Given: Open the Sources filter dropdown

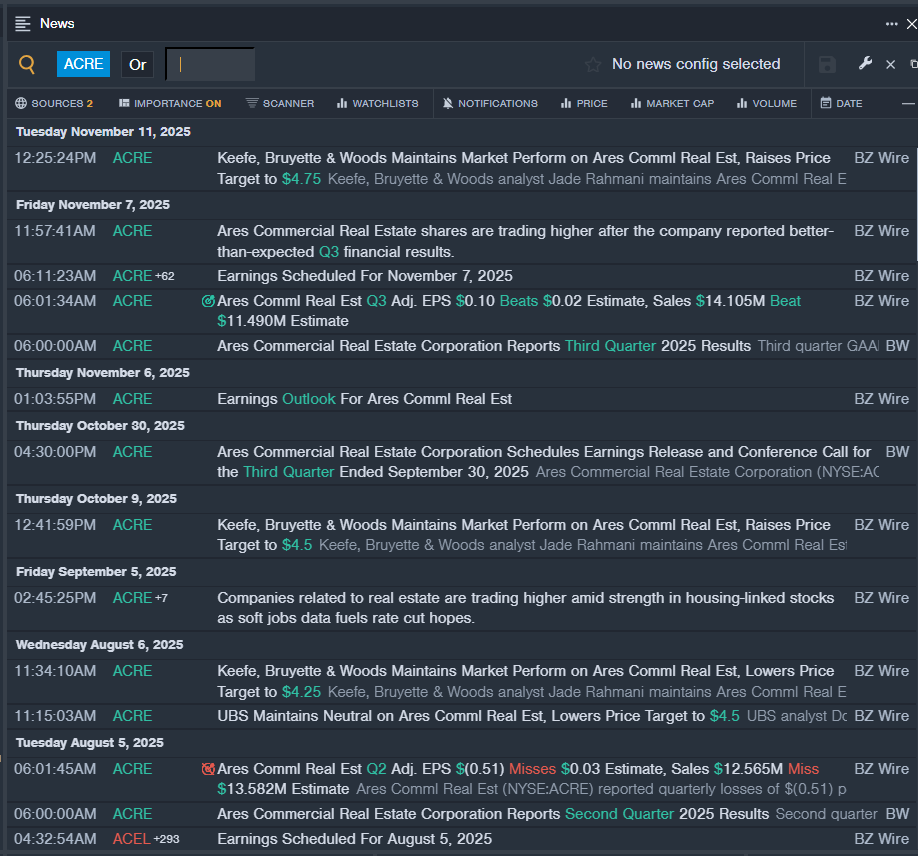Looking at the screenshot, I should click(x=54, y=103).
